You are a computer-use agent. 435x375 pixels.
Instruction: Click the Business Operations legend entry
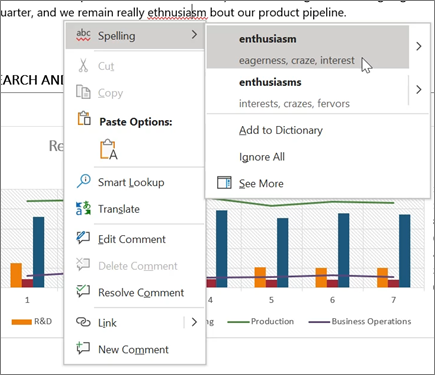point(360,321)
